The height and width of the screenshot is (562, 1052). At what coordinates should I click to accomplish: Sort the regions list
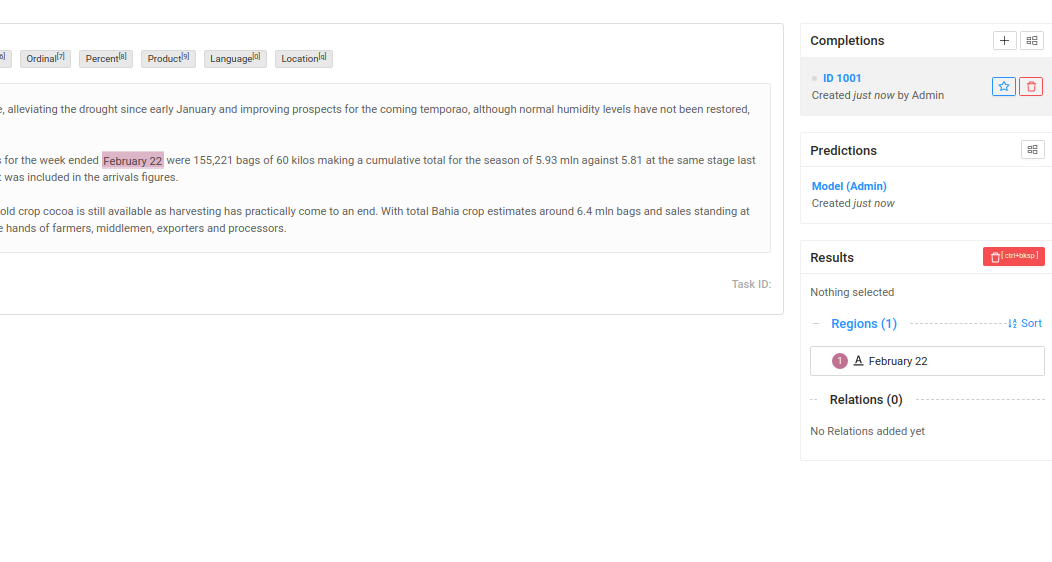(1024, 323)
